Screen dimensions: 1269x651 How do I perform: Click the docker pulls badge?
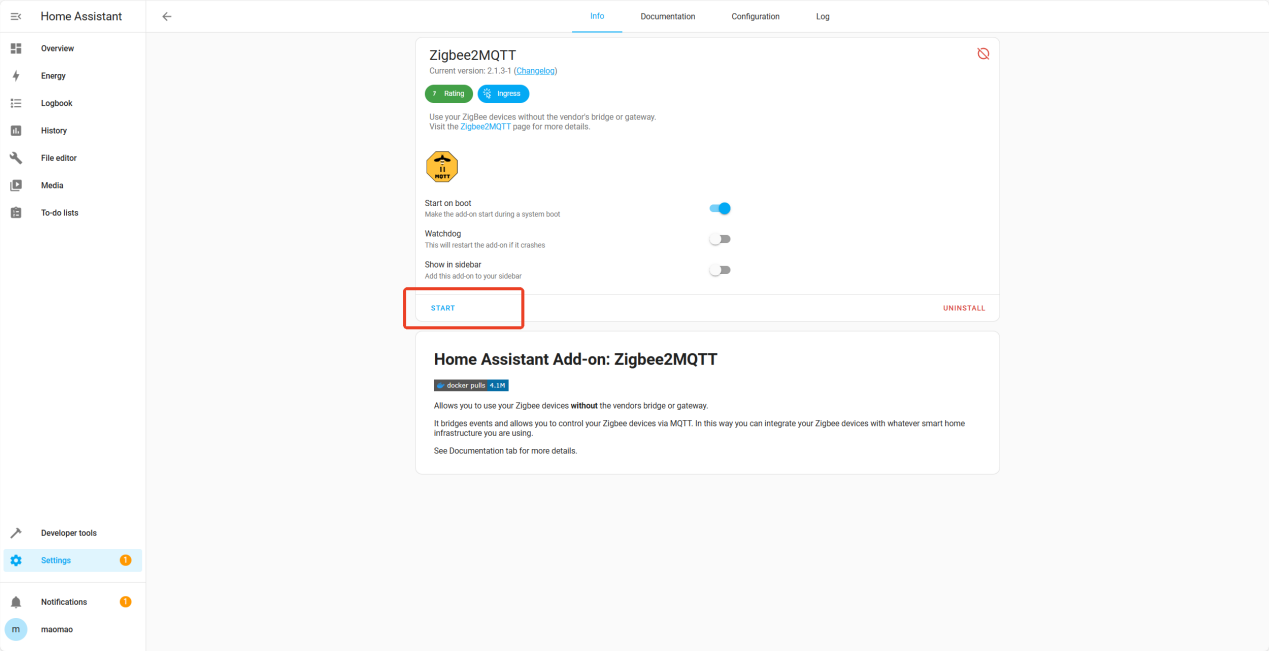point(471,385)
